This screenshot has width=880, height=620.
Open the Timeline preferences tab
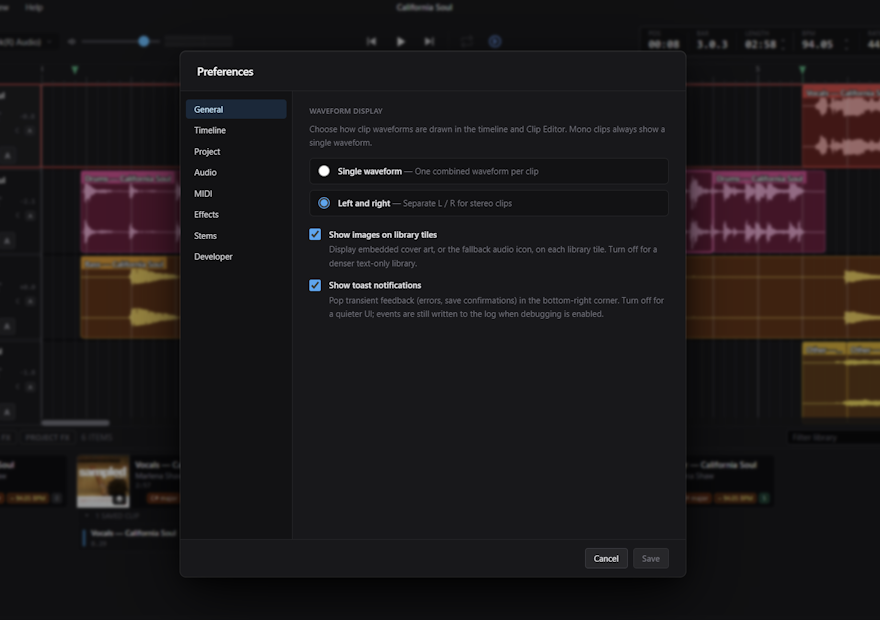[236, 130]
